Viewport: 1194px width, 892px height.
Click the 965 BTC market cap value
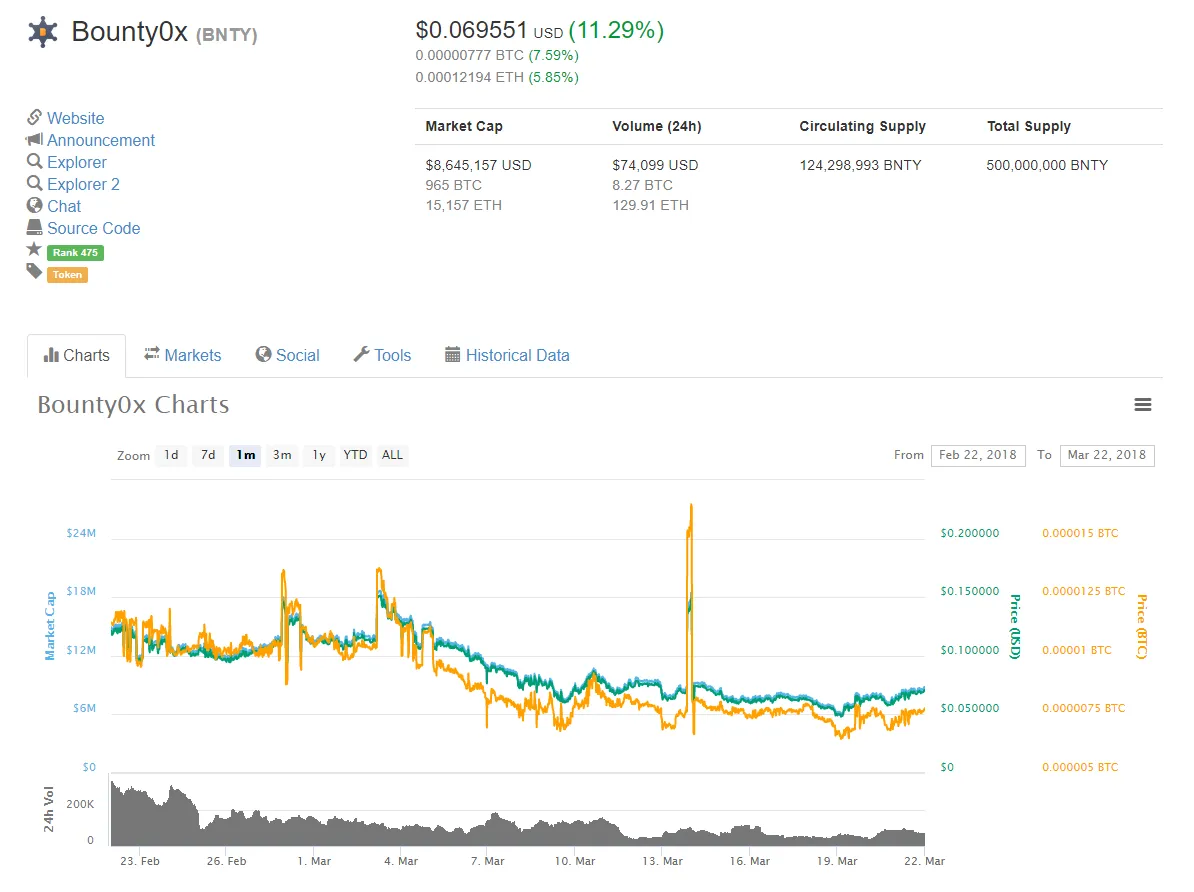pos(453,185)
